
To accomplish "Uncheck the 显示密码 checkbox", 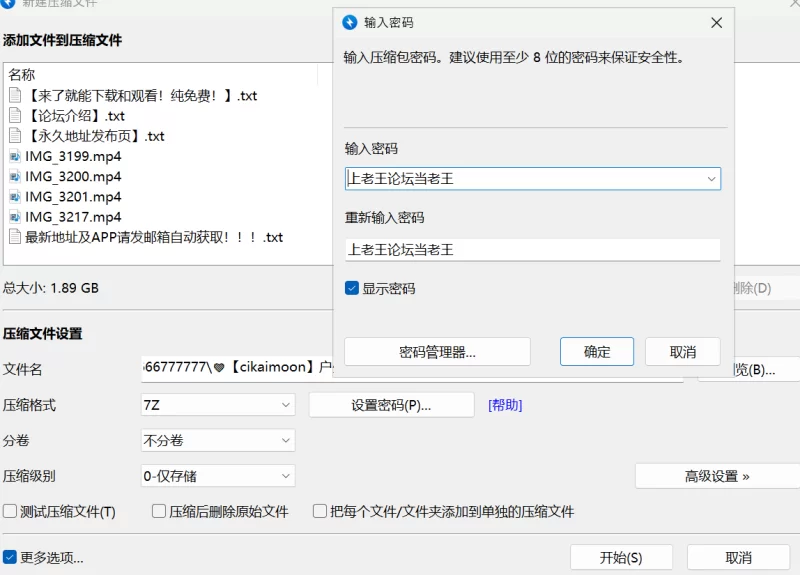I will (352, 288).
